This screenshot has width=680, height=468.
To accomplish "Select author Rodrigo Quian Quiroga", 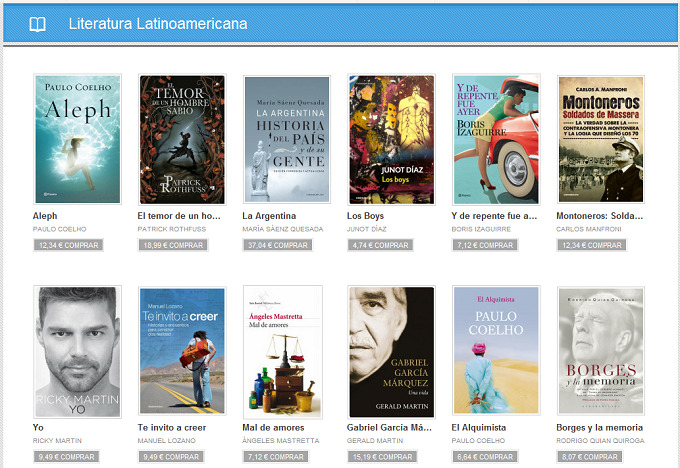I will pos(601,441).
